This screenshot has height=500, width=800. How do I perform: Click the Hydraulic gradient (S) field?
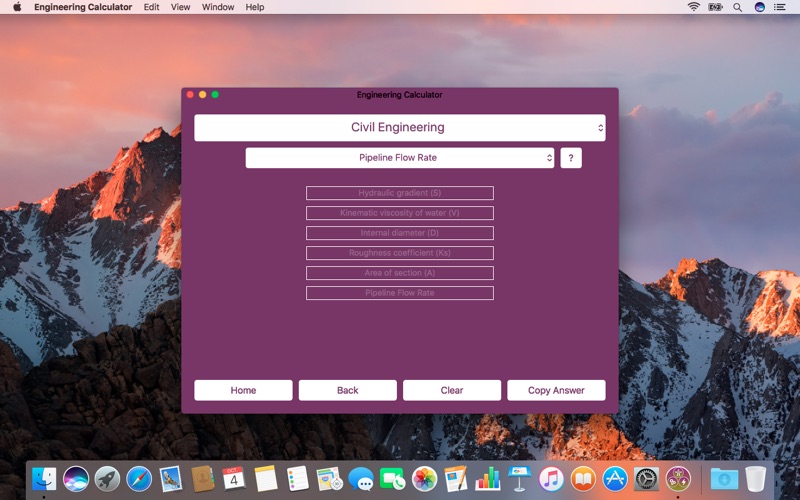[399, 193]
